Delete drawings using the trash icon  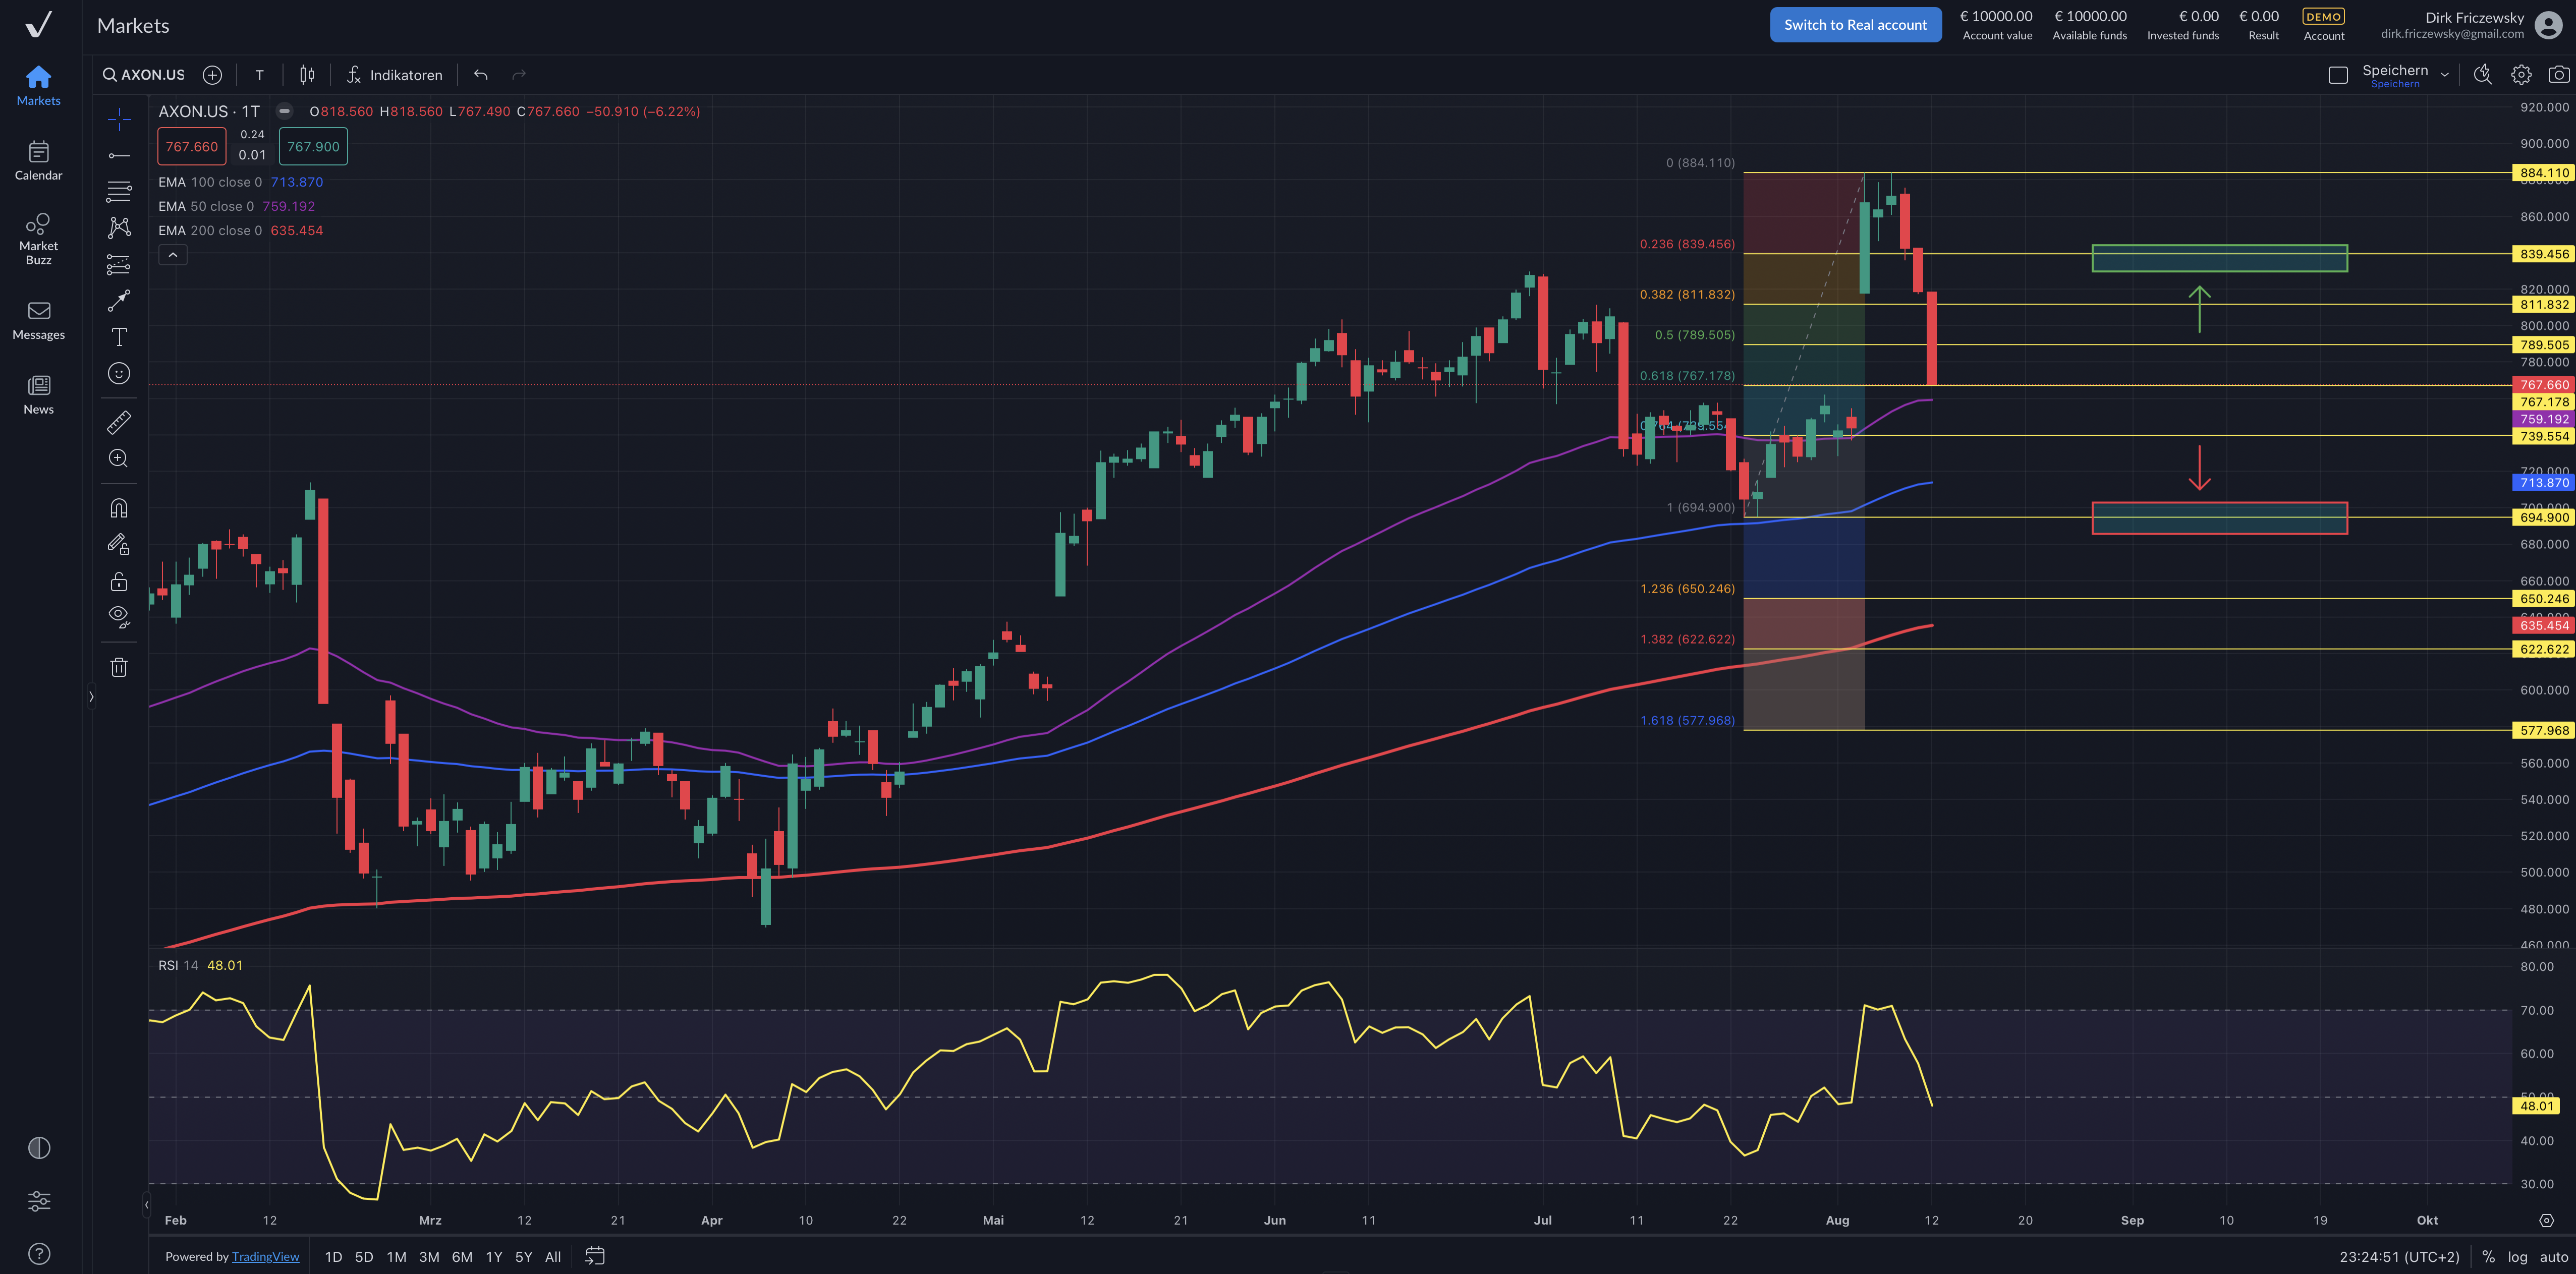(x=119, y=666)
